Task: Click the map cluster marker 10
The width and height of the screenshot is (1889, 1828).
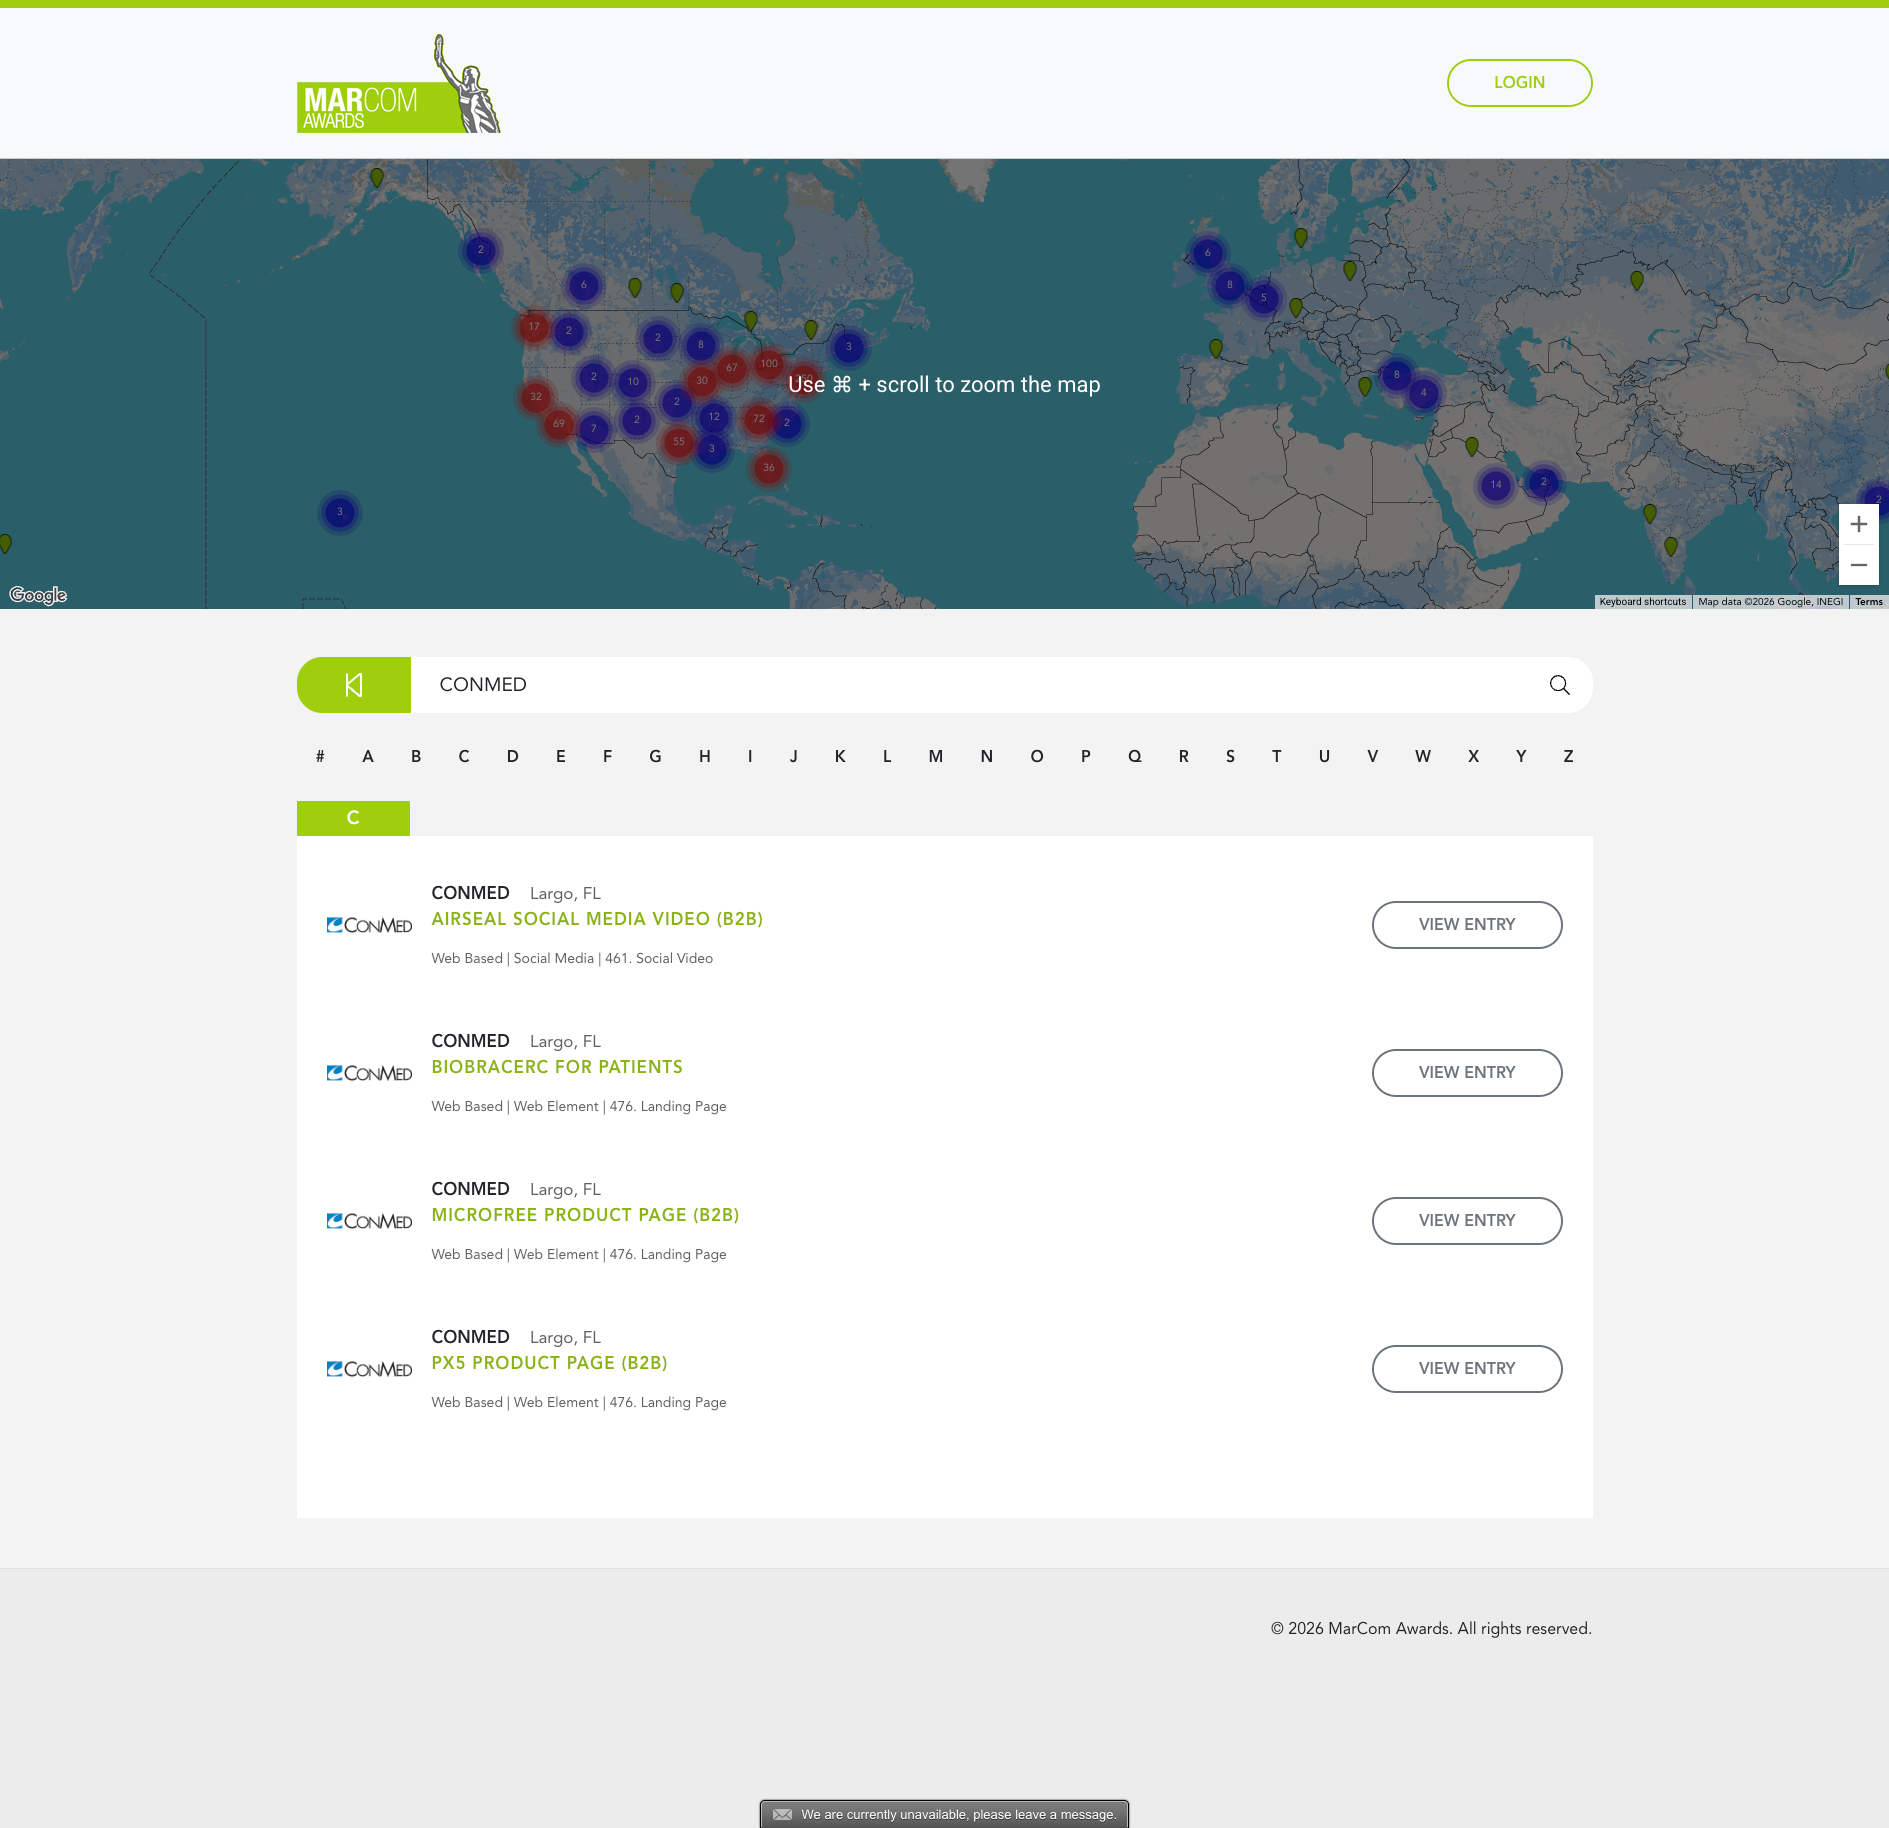Action: [633, 382]
